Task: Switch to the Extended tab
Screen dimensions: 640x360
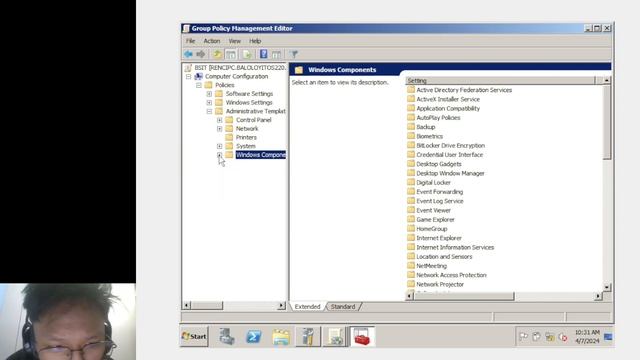Action: click(307, 307)
